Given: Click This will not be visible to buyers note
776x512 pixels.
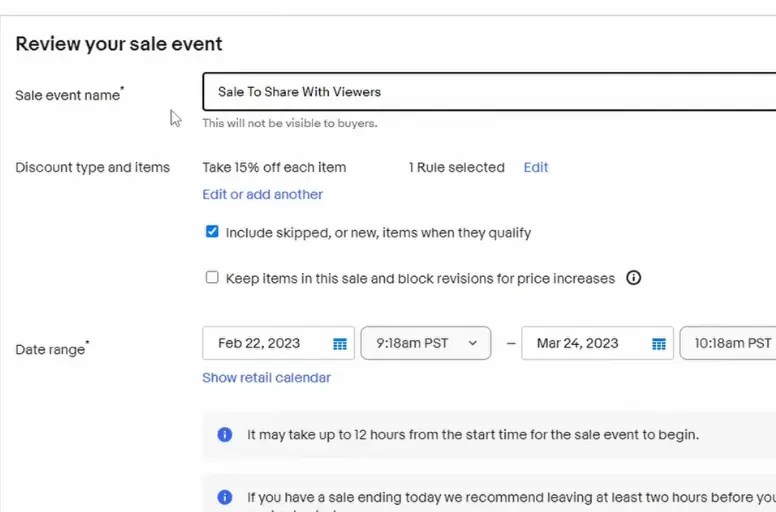Looking at the screenshot, I should coord(290,123).
